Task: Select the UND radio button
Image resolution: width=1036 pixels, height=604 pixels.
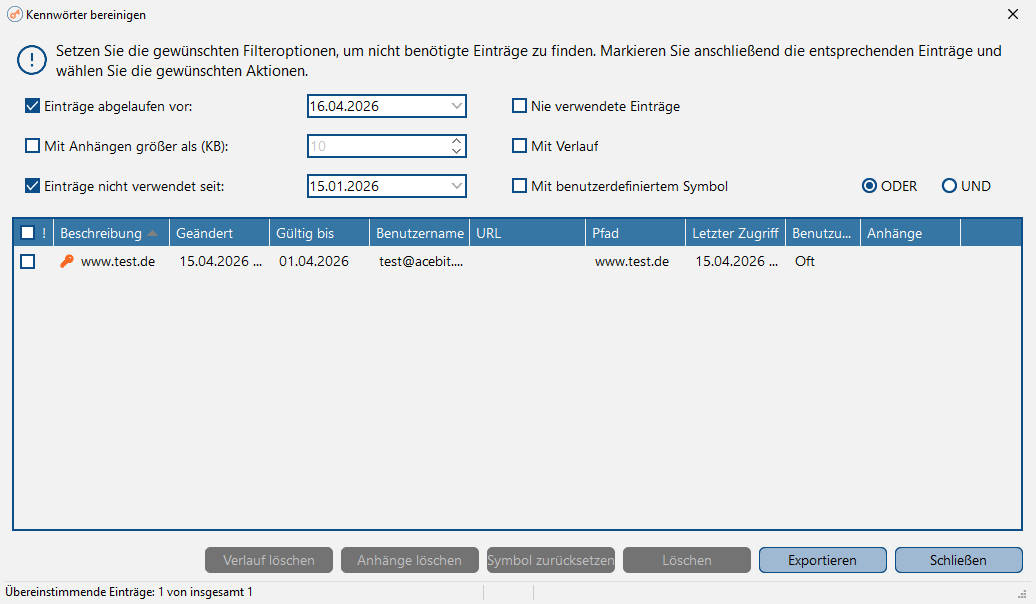Action: 949,186
